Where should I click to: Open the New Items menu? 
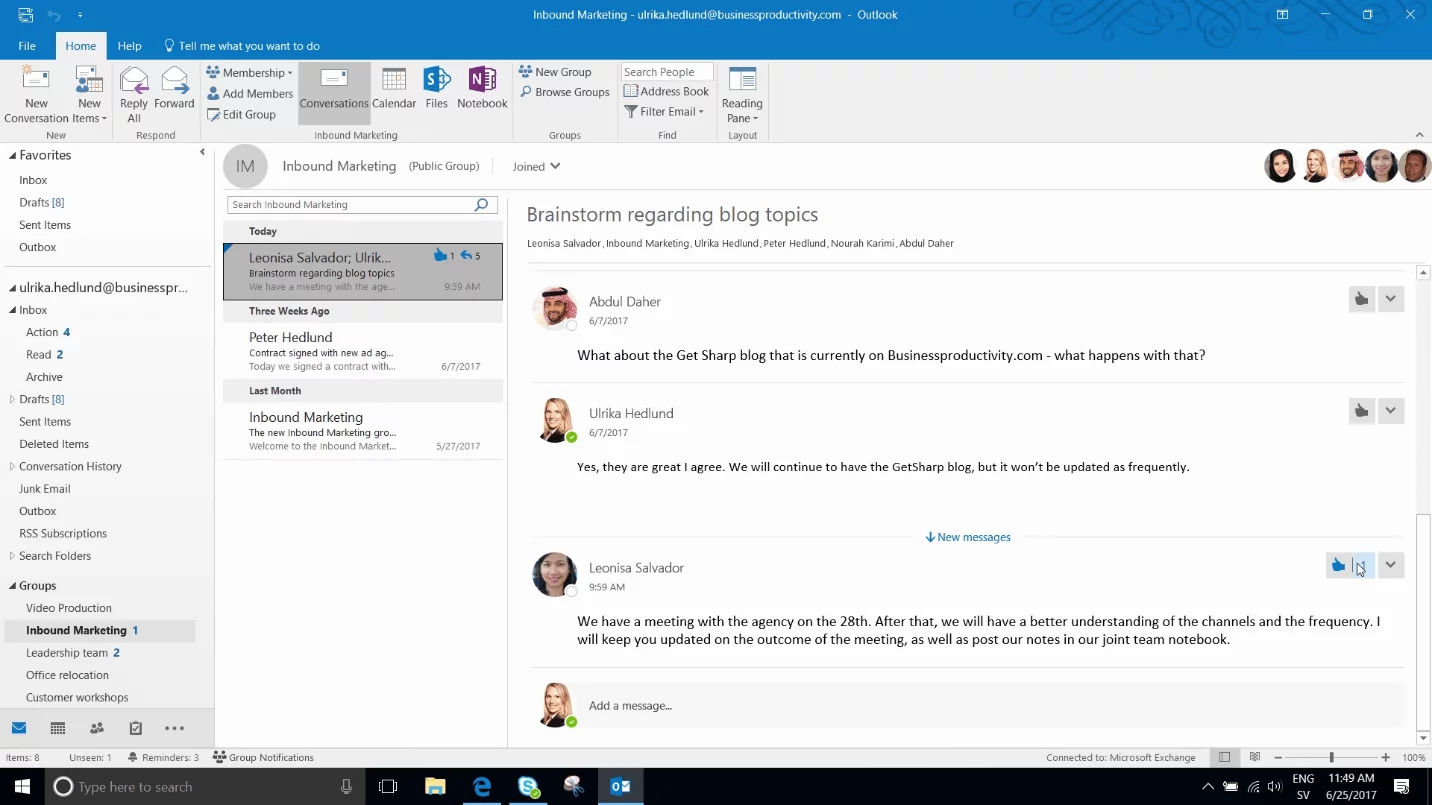[89, 95]
